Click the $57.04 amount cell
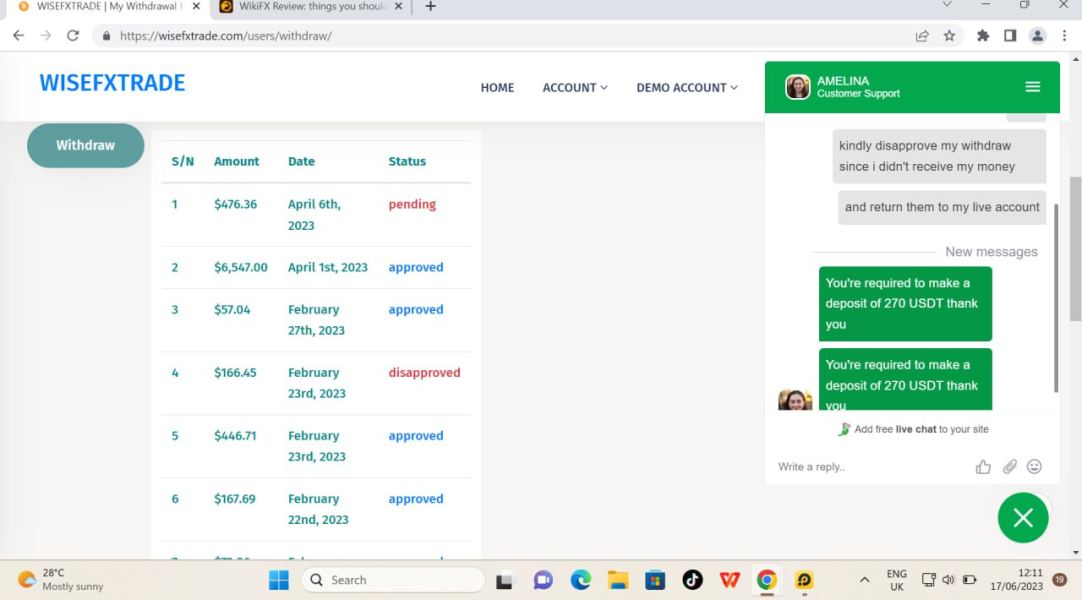This screenshot has height=600, width=1082. 232,310
